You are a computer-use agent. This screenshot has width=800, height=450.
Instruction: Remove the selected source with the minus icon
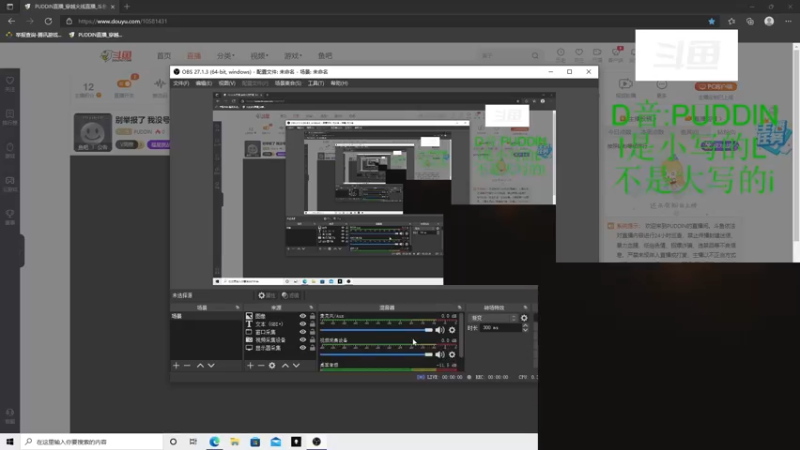[261, 365]
